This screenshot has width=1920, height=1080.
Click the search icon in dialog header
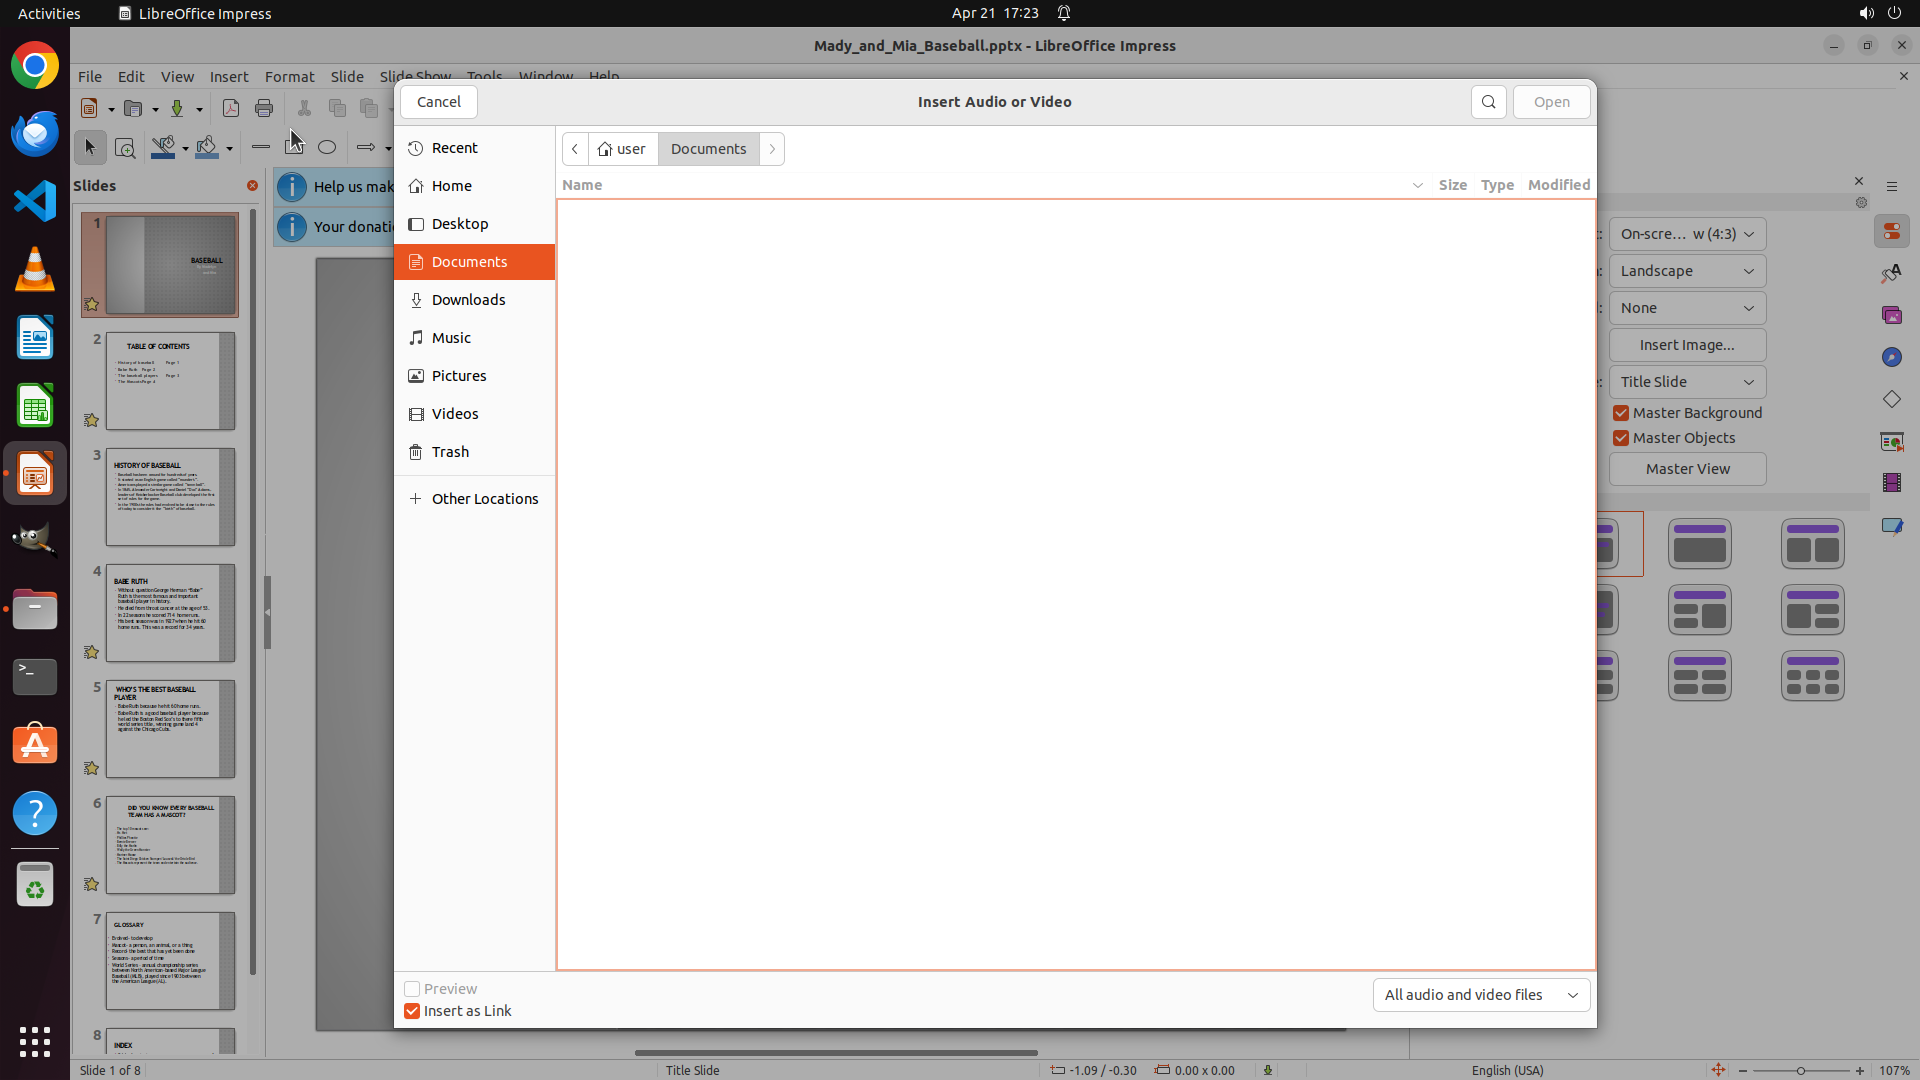tap(1488, 102)
